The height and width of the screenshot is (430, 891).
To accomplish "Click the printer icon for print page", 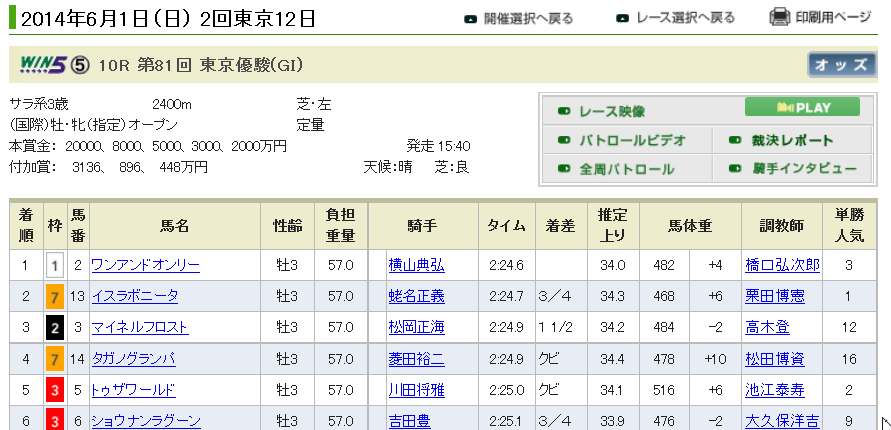I will click(x=781, y=18).
